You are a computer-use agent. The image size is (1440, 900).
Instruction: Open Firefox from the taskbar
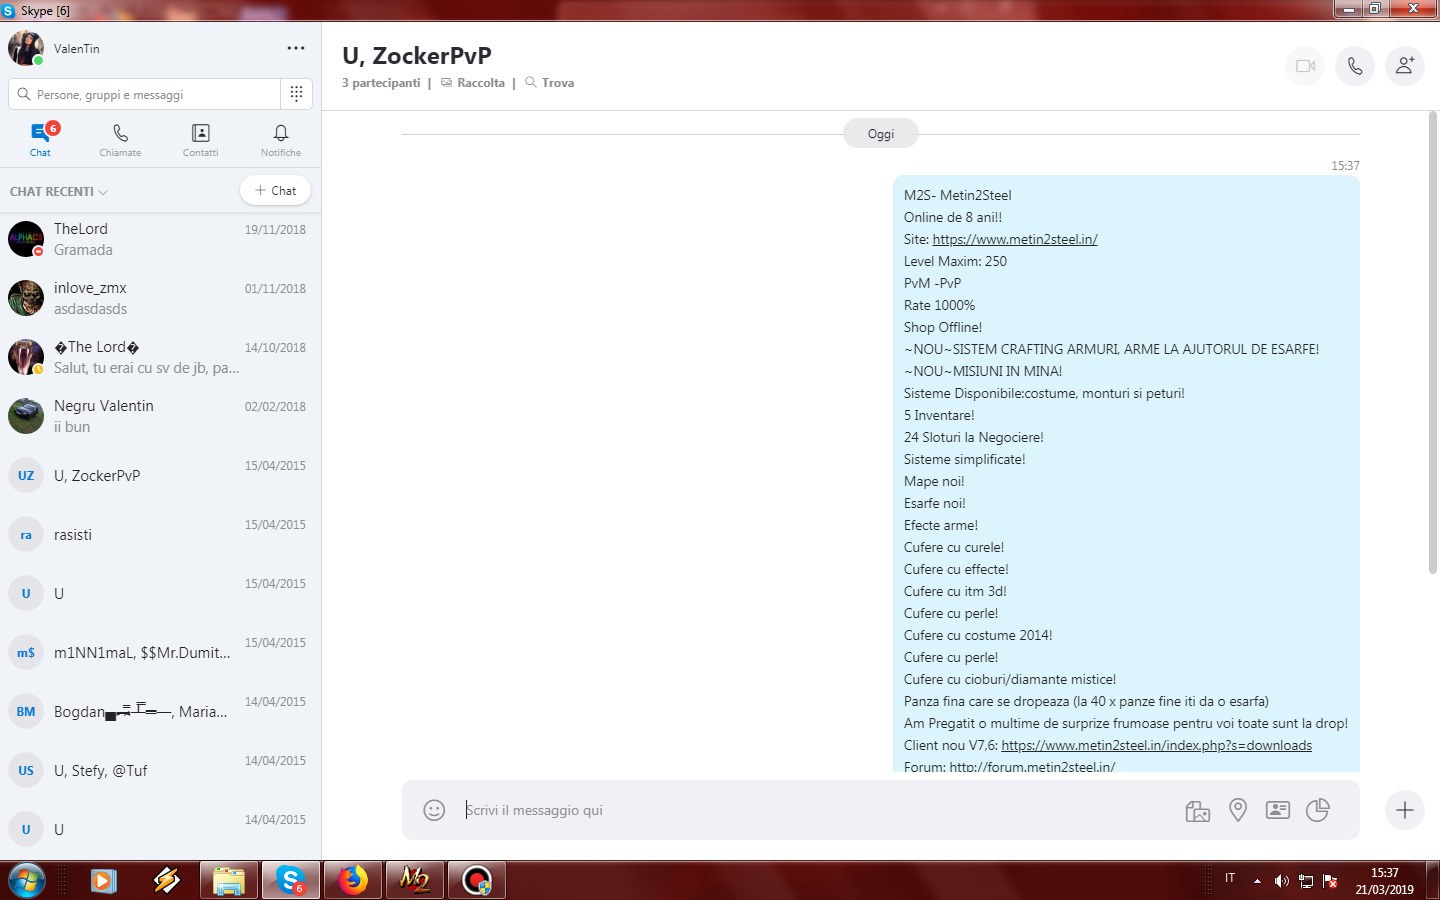[353, 881]
